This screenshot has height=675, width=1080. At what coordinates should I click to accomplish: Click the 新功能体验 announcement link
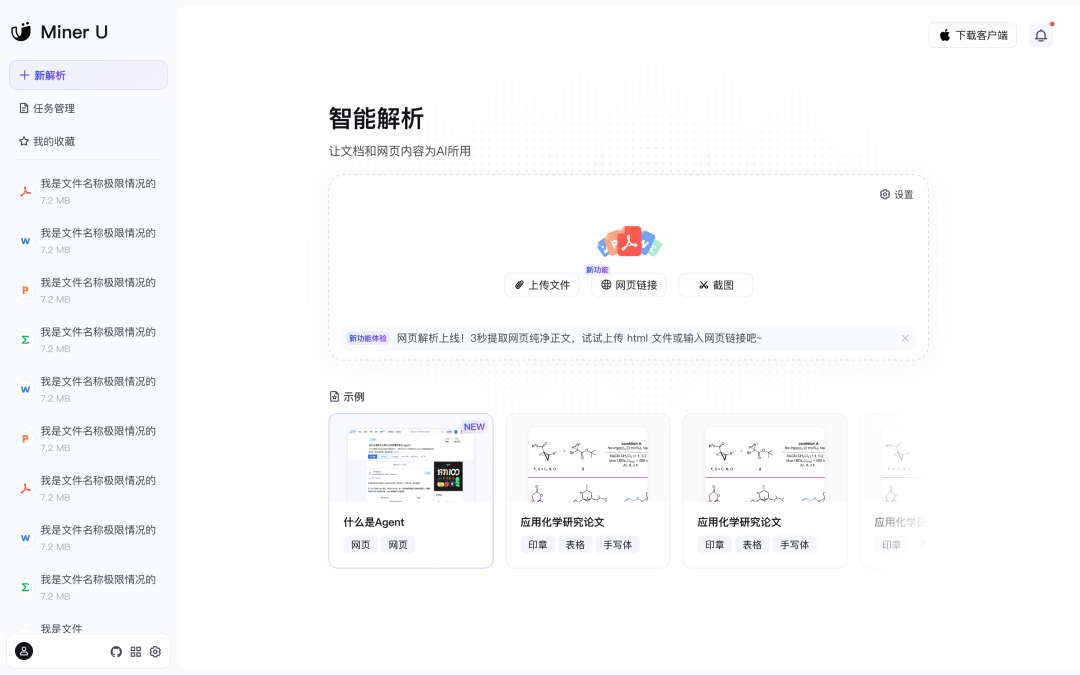[x=369, y=338]
